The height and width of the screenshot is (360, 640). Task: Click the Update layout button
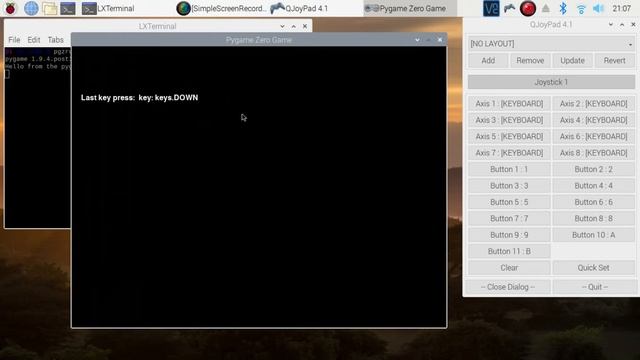(x=572, y=60)
